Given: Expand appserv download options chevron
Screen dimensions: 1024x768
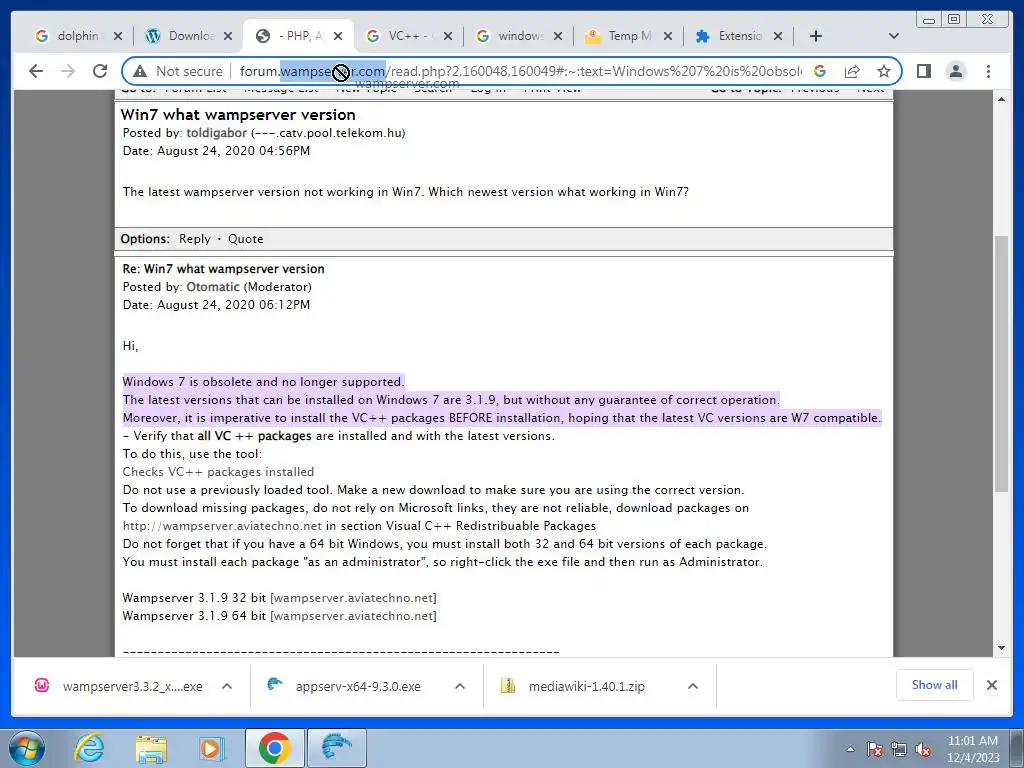Looking at the screenshot, I should tap(460, 686).
